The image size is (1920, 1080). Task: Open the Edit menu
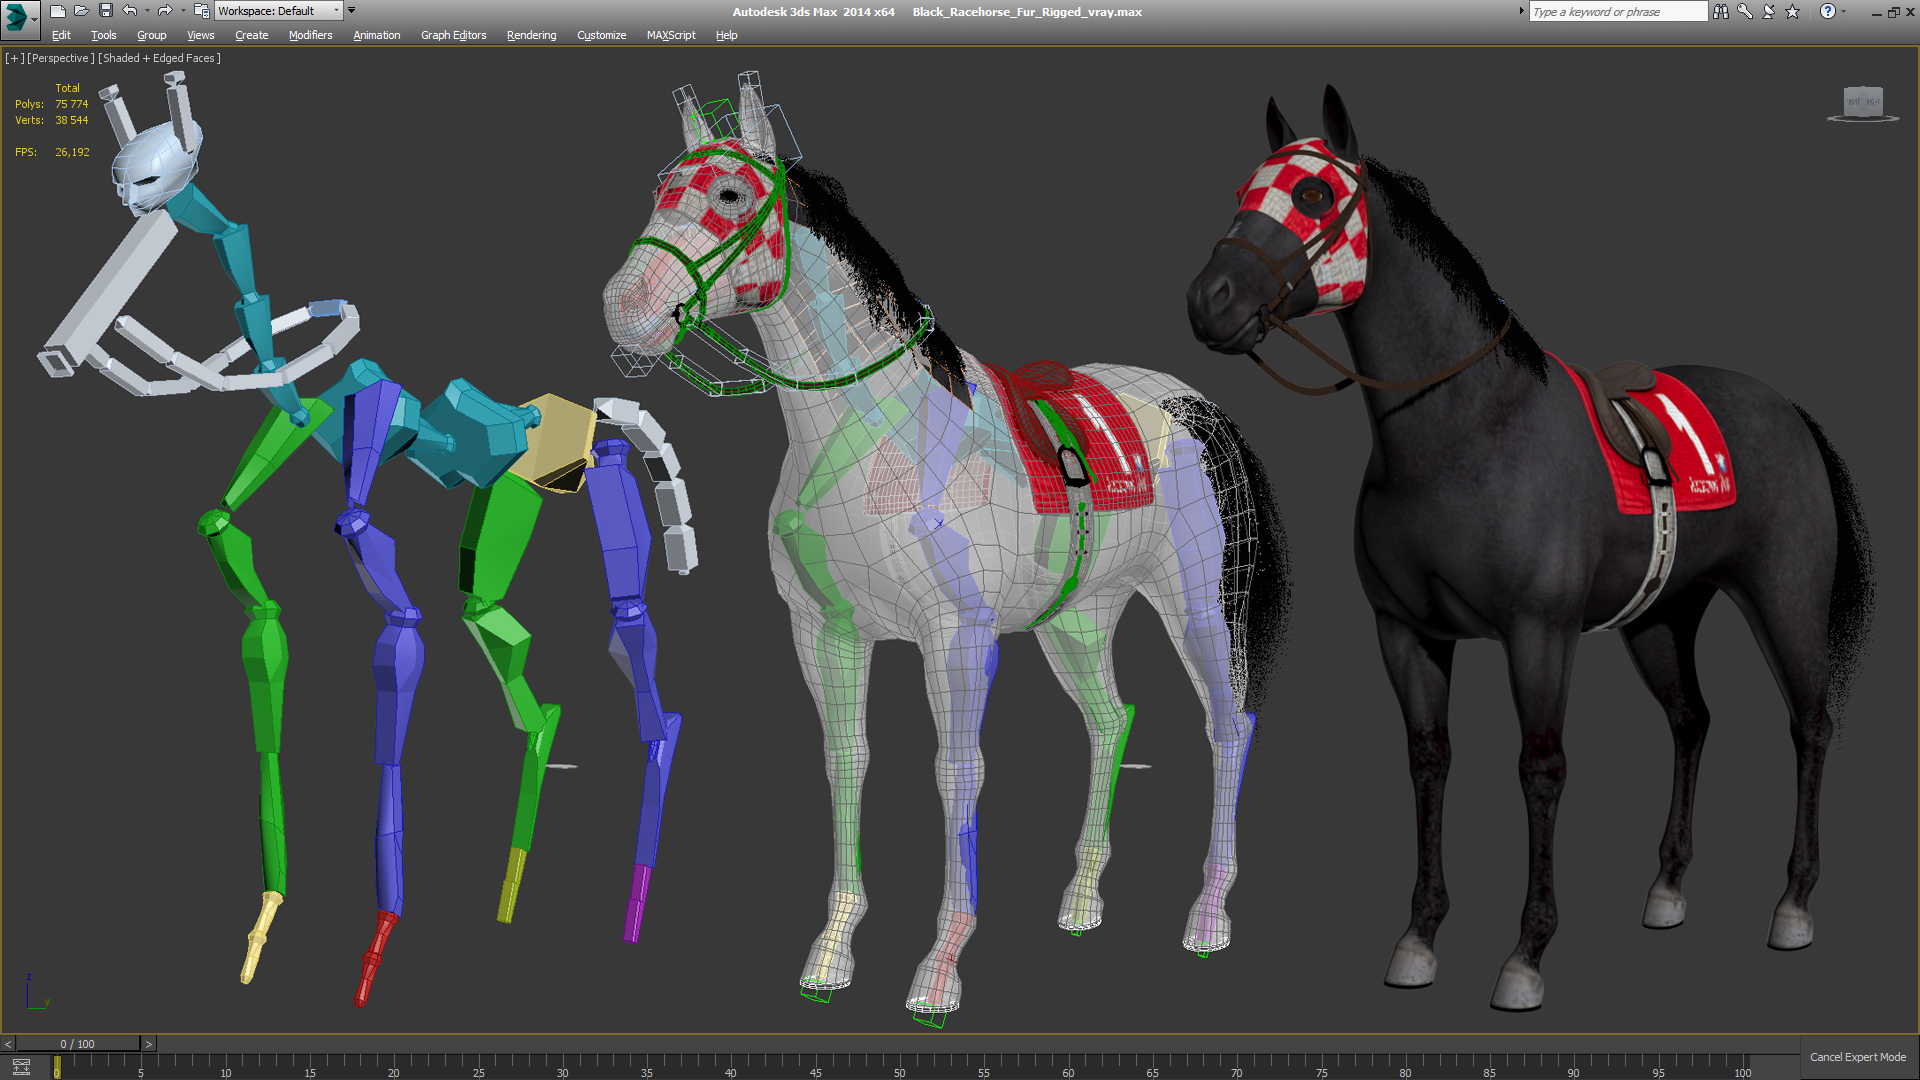(61, 35)
